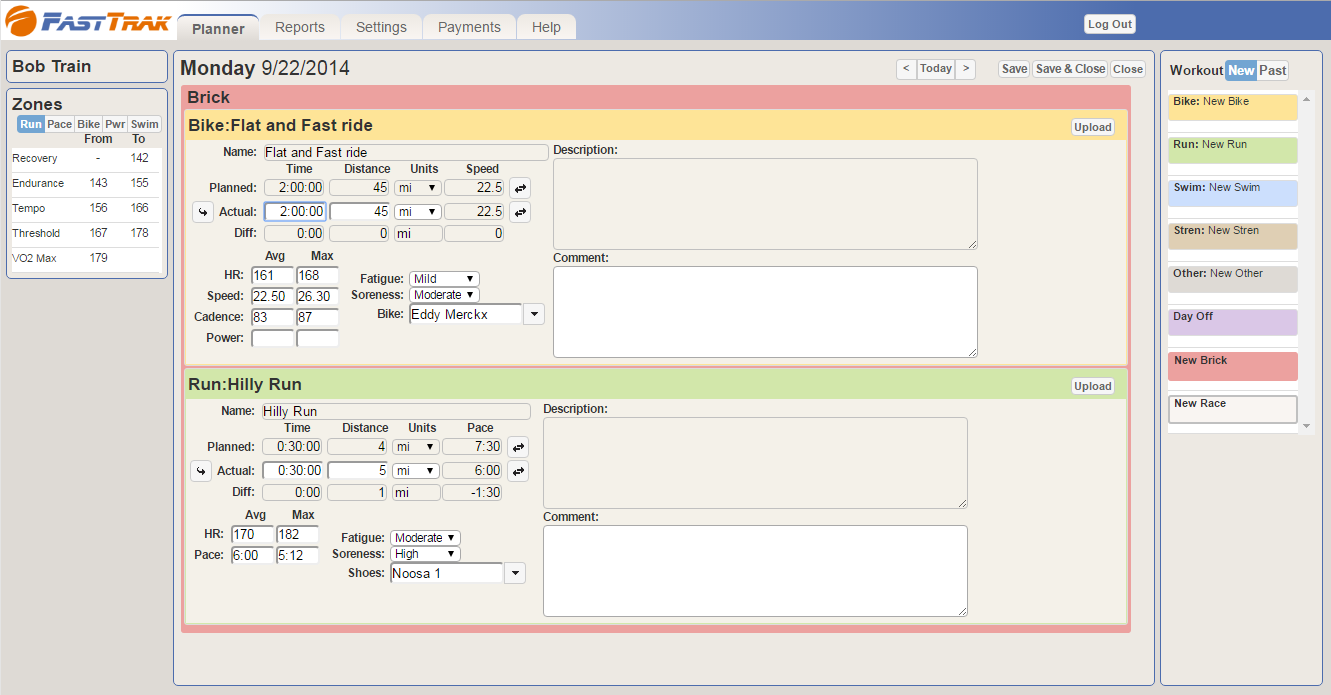The width and height of the screenshot is (1331, 695).
Task: Open the Reports tab
Action: coord(300,27)
